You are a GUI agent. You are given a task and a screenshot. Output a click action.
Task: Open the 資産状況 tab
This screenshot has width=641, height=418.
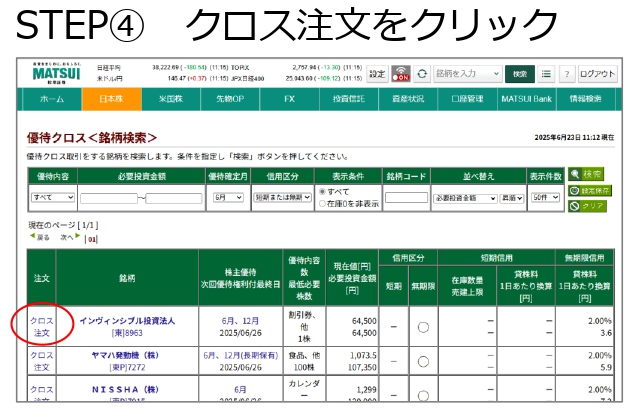[408, 99]
